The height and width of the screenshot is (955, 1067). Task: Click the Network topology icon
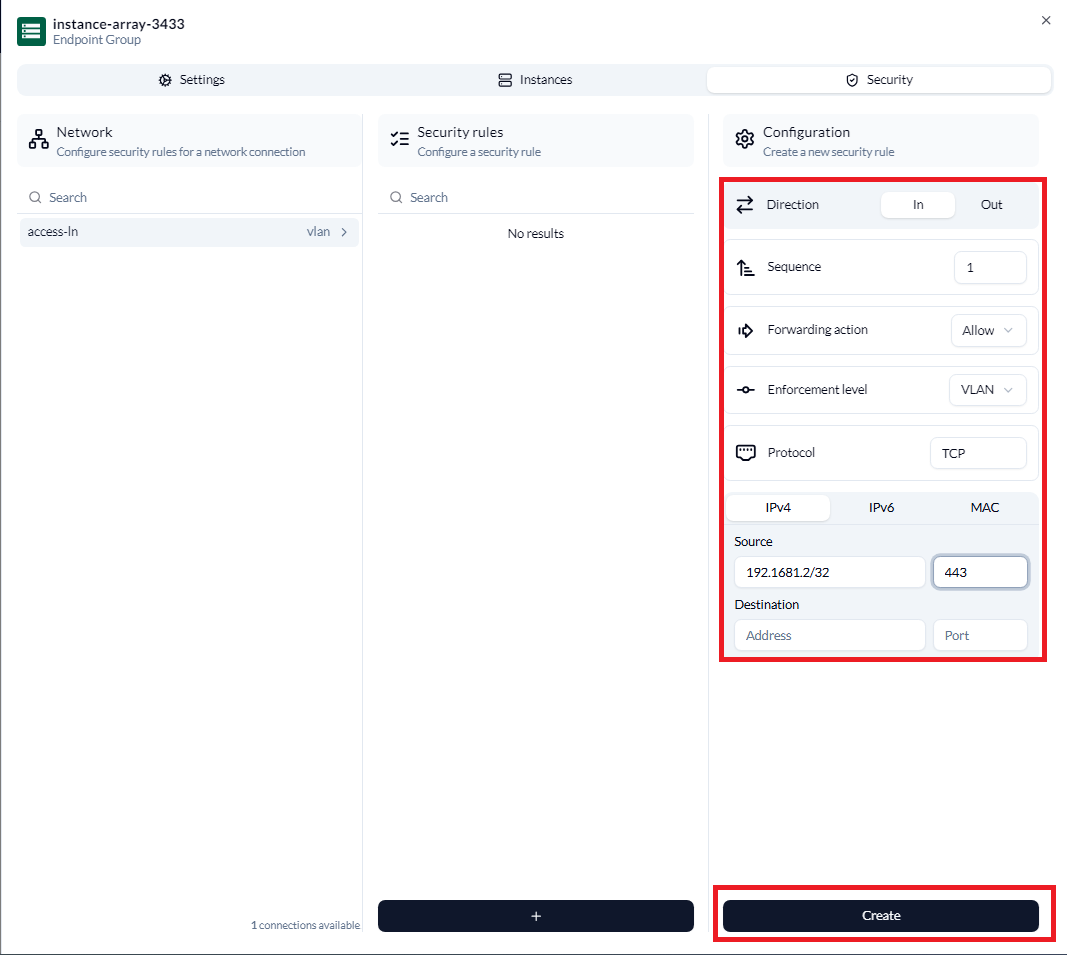coord(38,140)
